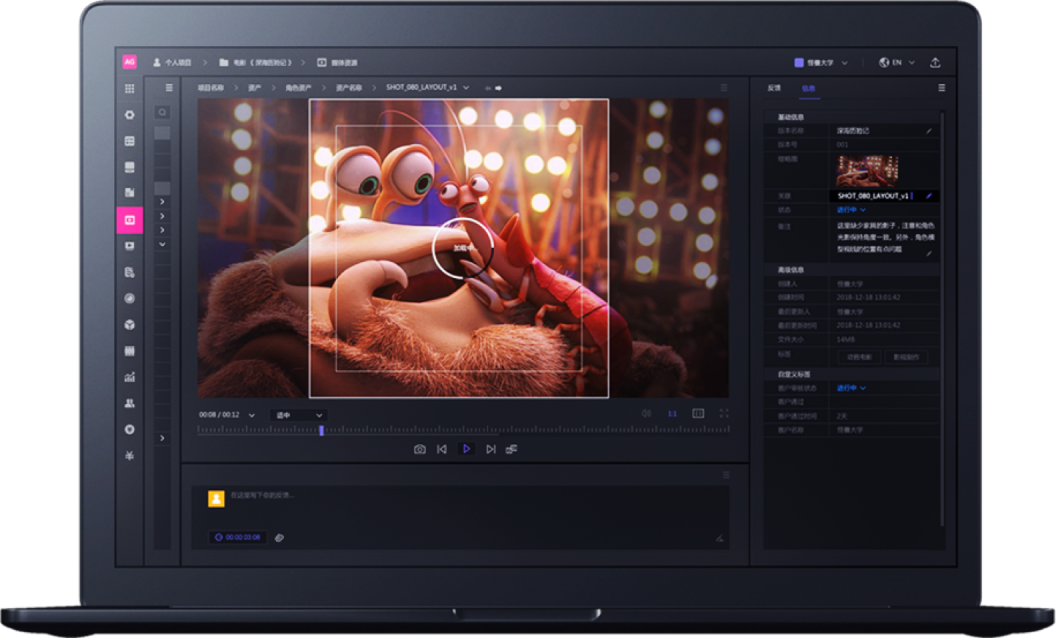This screenshot has width=1056, height=638.
Task: Click the upload icon in the top bar
Action: 935,62
